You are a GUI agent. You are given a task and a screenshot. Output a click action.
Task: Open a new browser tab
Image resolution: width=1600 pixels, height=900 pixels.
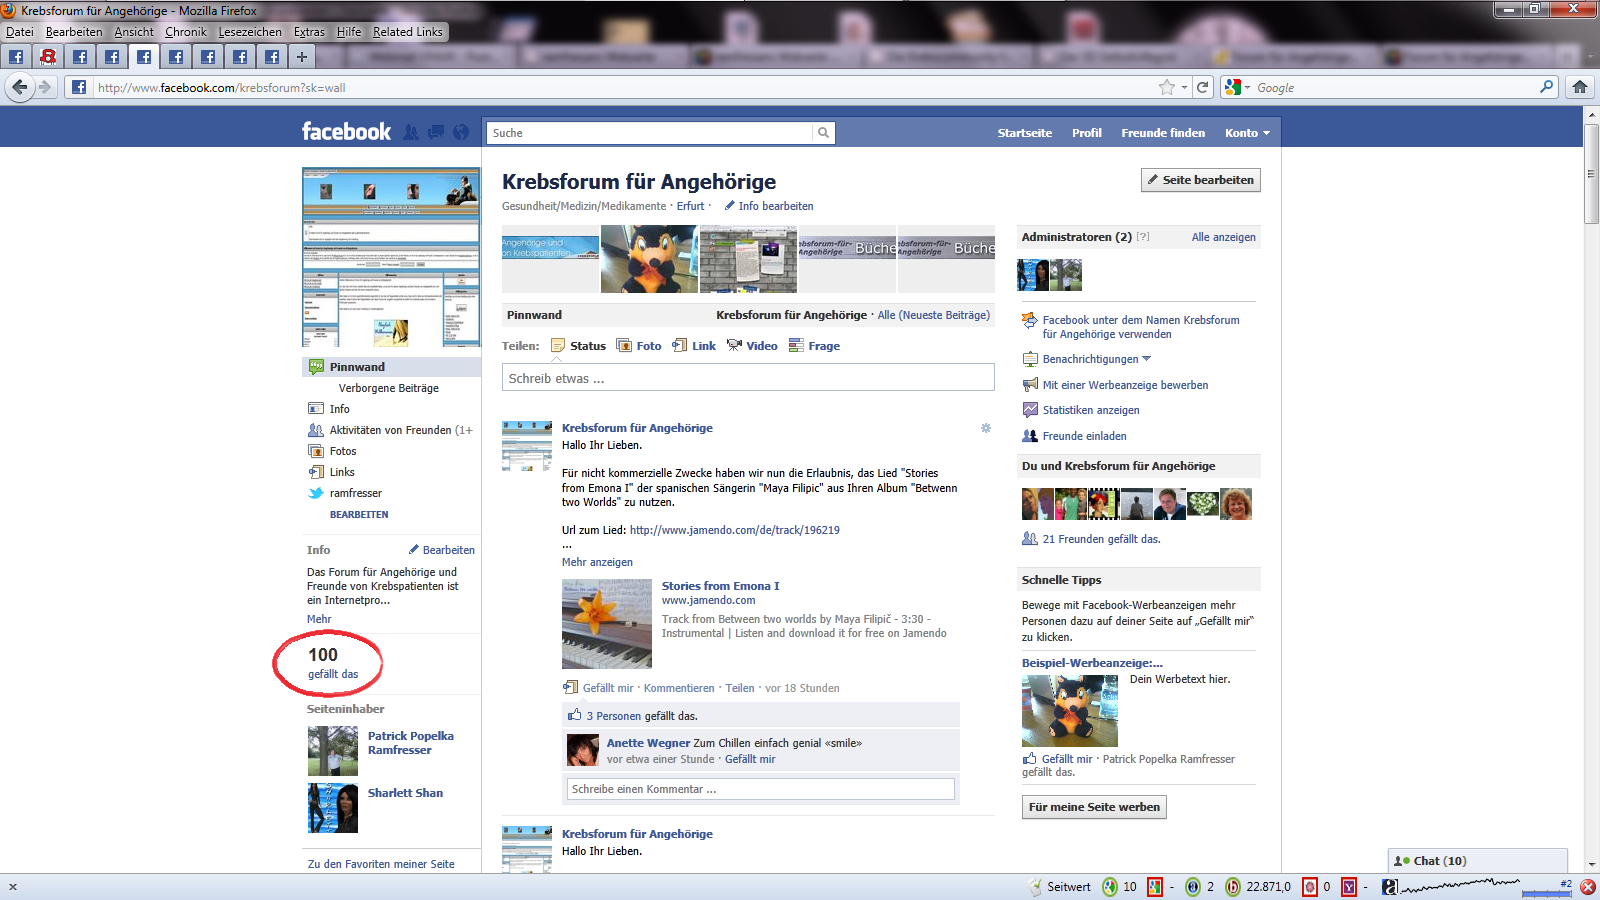(301, 57)
